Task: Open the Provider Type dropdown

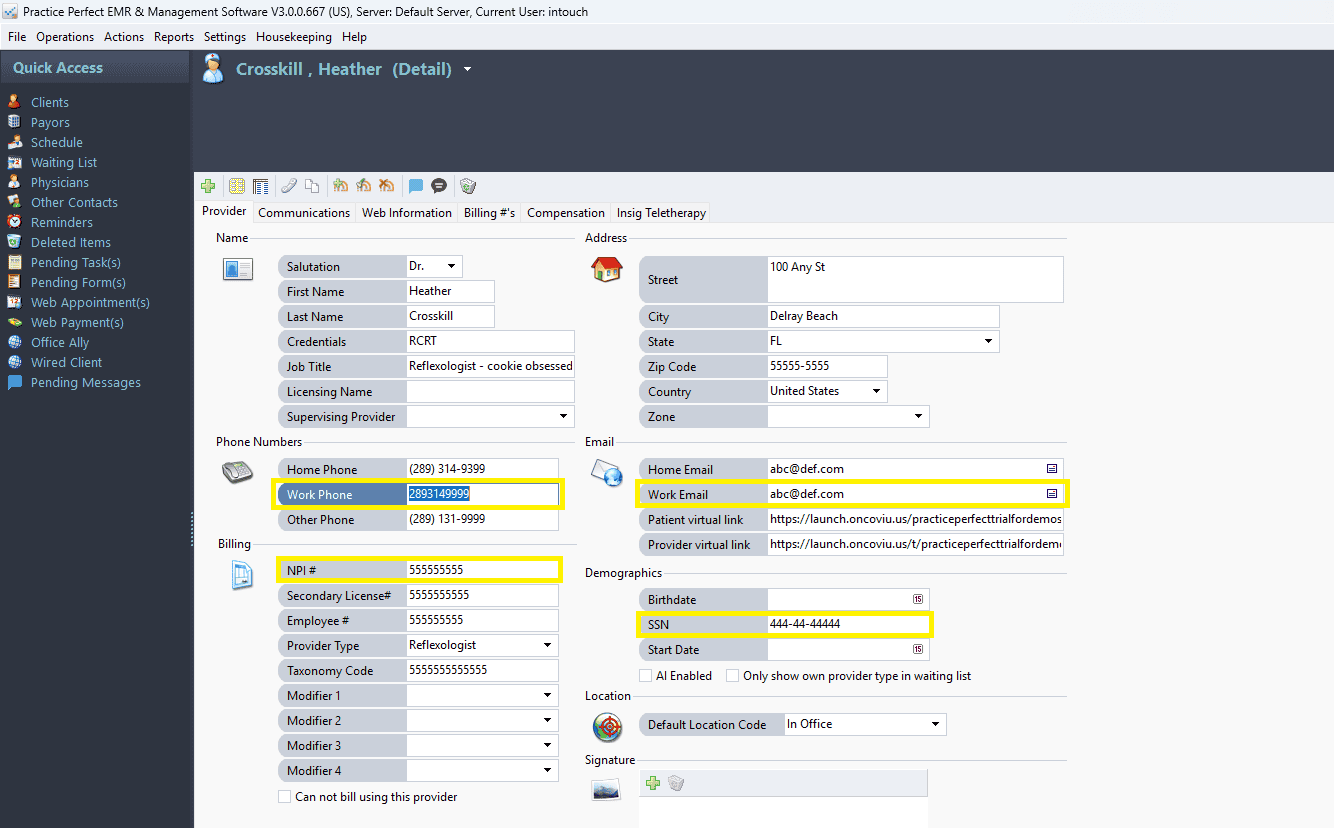Action: pyautogui.click(x=547, y=646)
